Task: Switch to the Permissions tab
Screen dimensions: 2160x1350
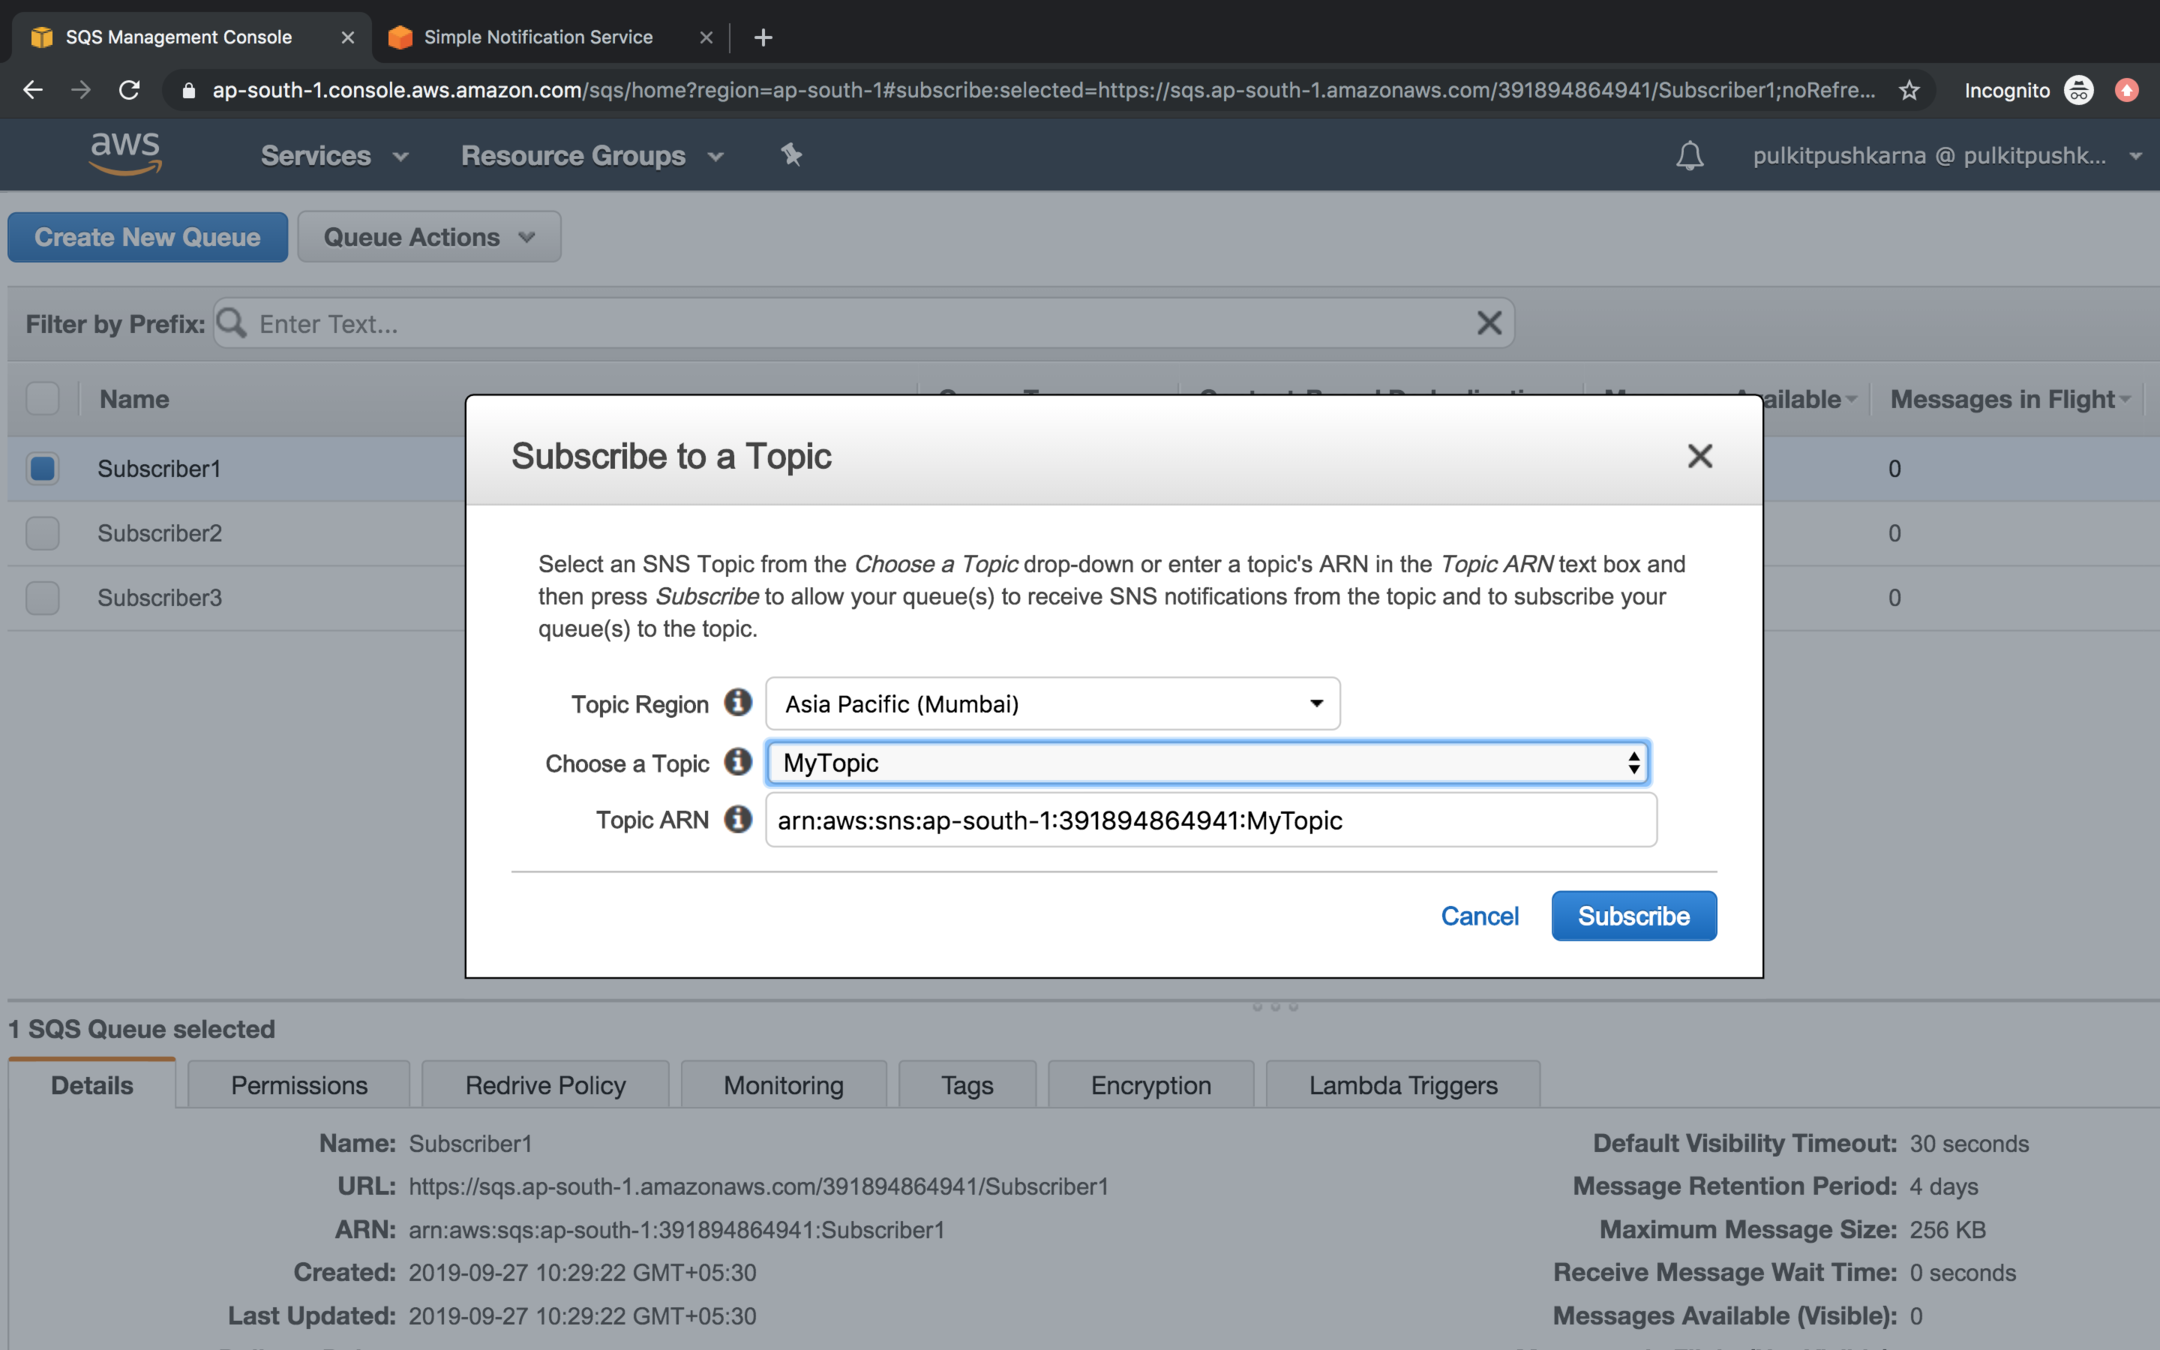Action: [299, 1085]
